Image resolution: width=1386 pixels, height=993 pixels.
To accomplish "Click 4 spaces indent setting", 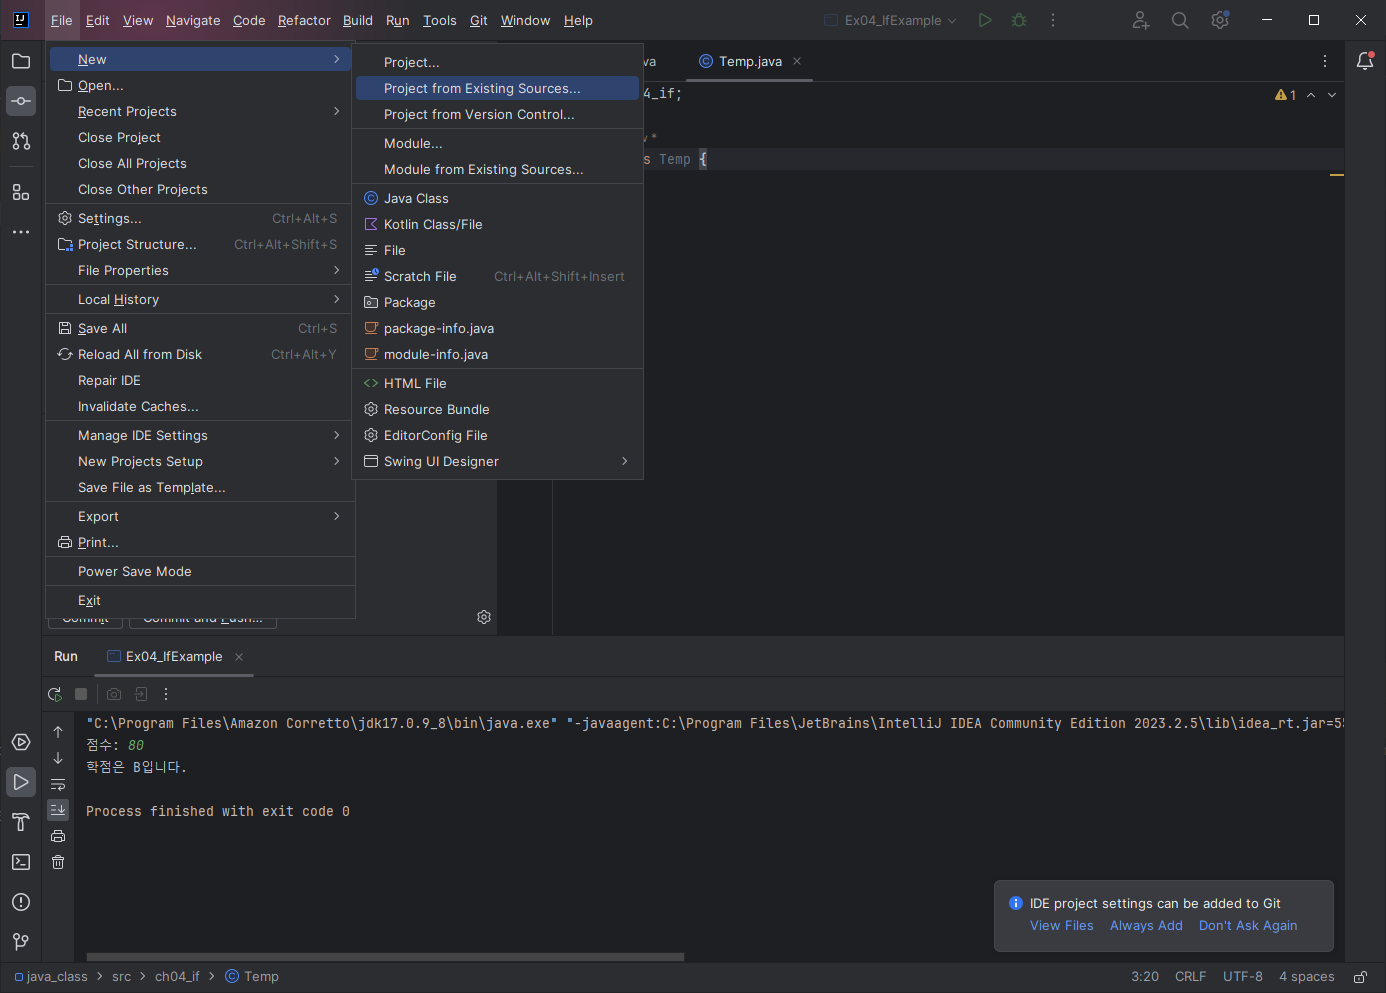I will click(x=1306, y=977).
